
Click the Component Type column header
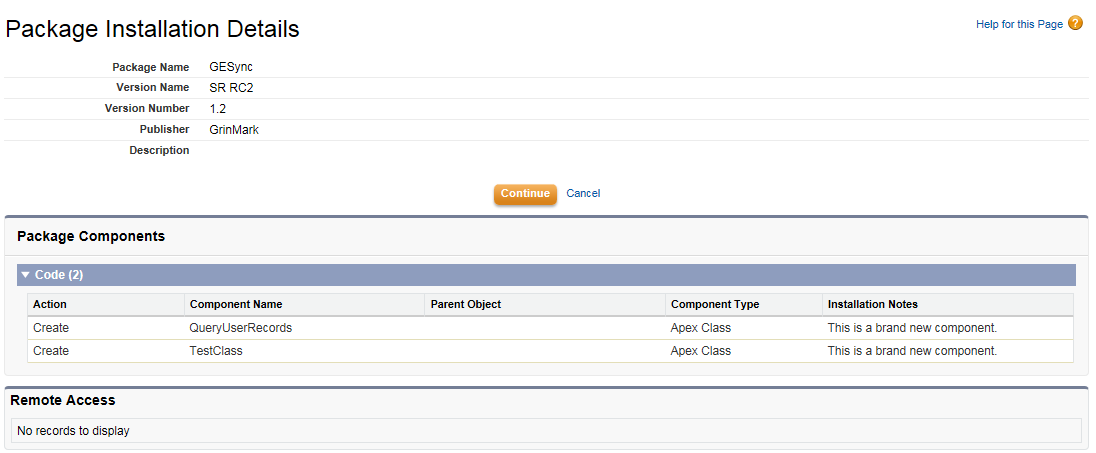[714, 305]
